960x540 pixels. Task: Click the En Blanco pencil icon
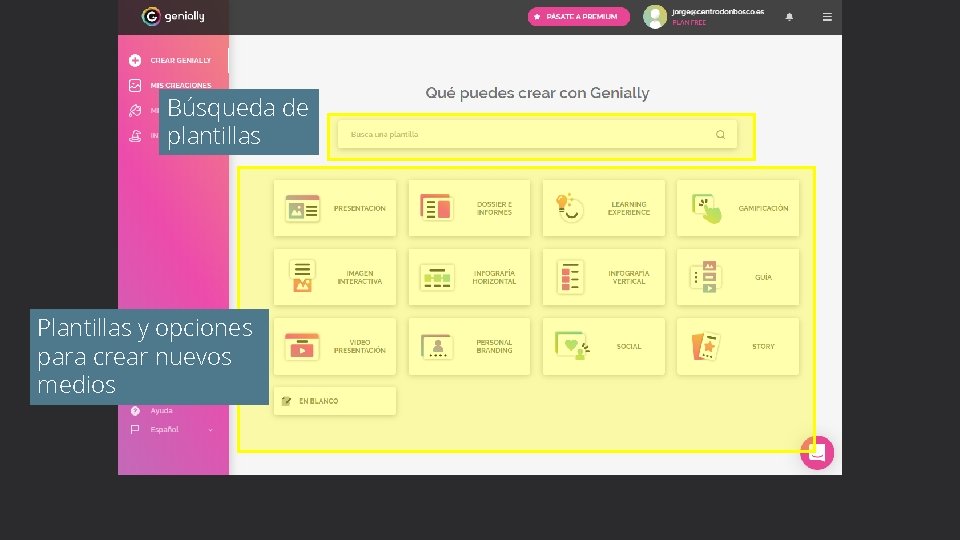point(286,401)
